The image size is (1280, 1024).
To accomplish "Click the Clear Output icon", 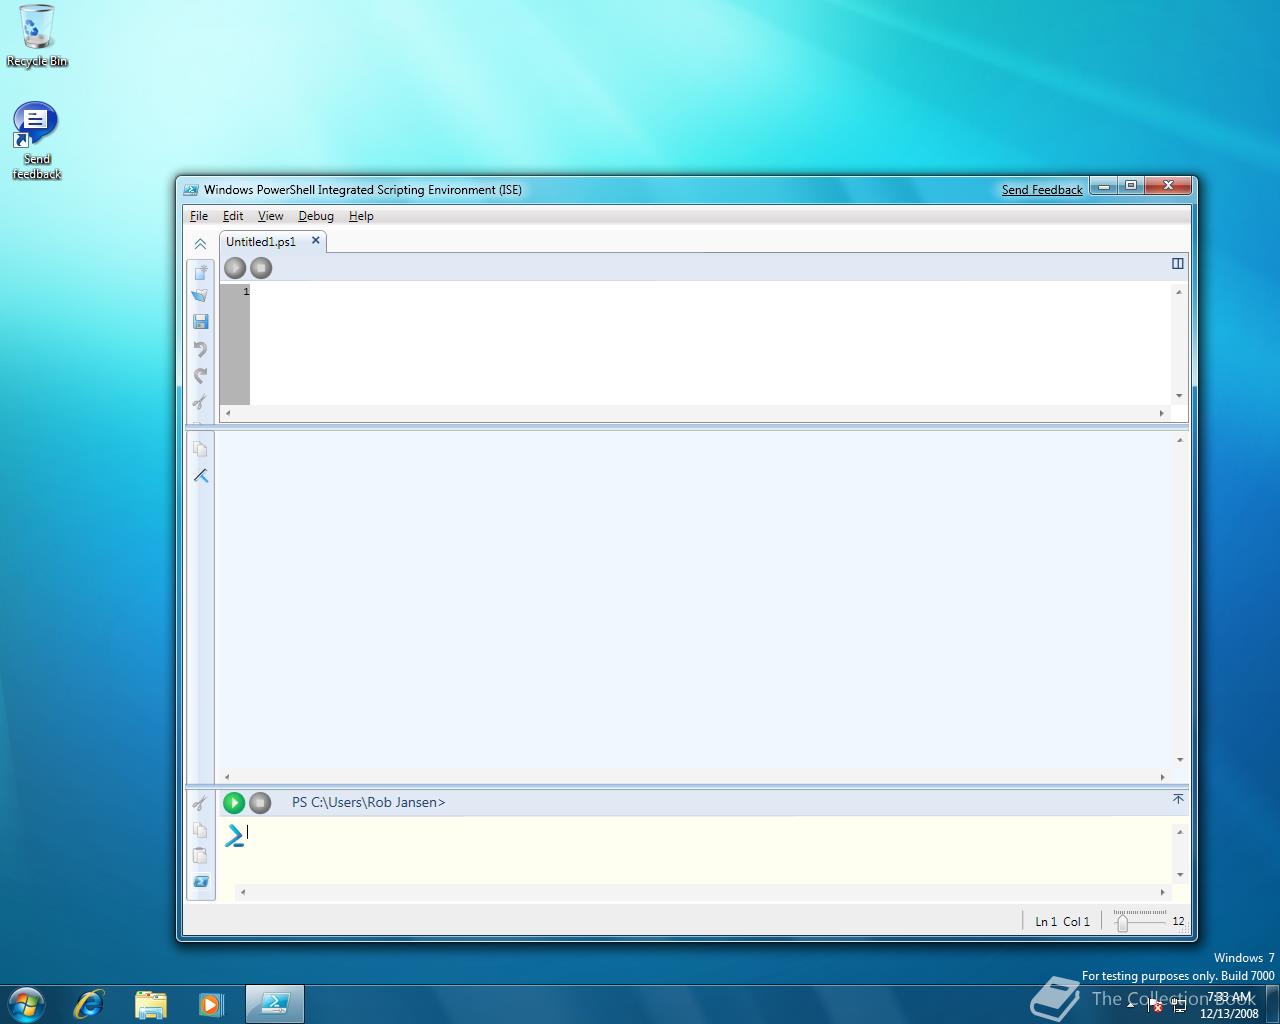I will tap(200, 476).
